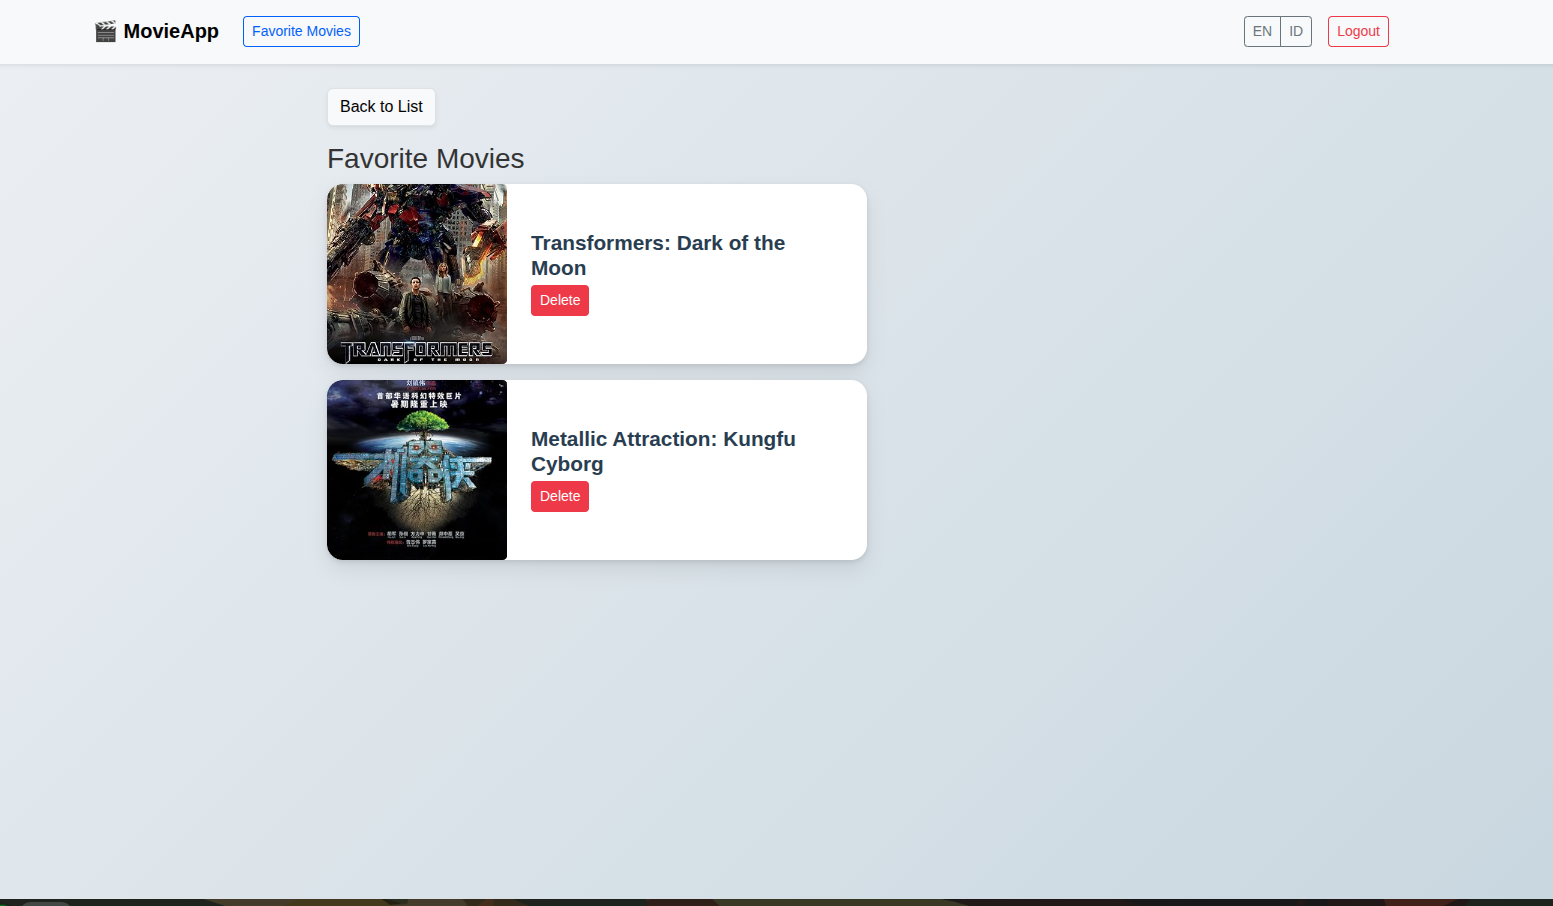The image size is (1553, 906).
Task: Select the Transformers: Dark of the Moon title
Action: coord(658,255)
